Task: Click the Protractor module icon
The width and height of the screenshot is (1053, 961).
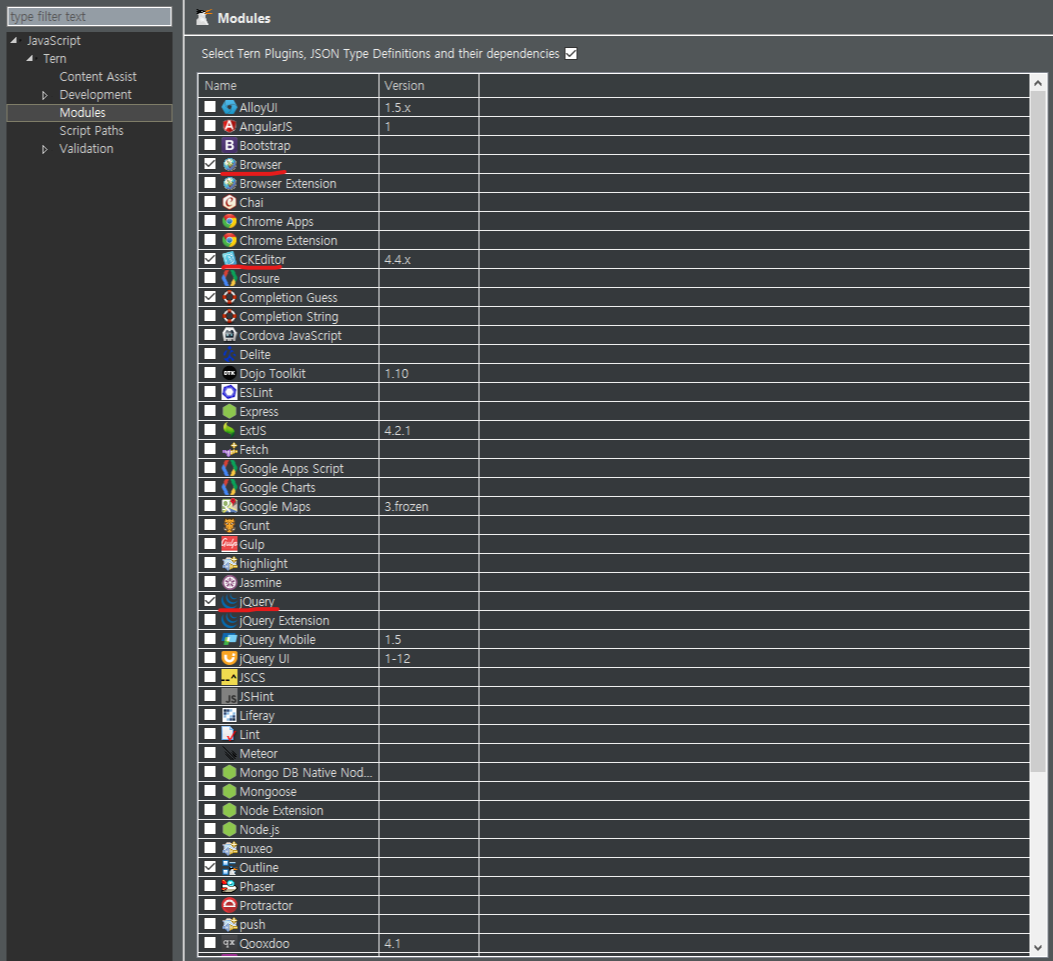Action: [229, 905]
